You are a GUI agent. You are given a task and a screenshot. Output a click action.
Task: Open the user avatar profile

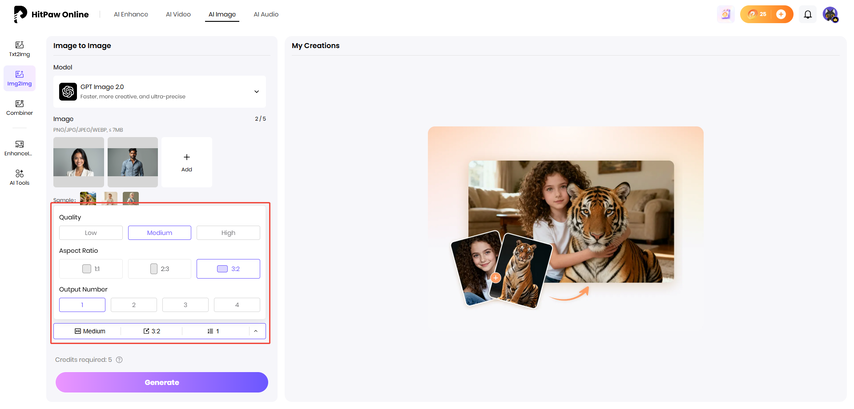pos(830,14)
